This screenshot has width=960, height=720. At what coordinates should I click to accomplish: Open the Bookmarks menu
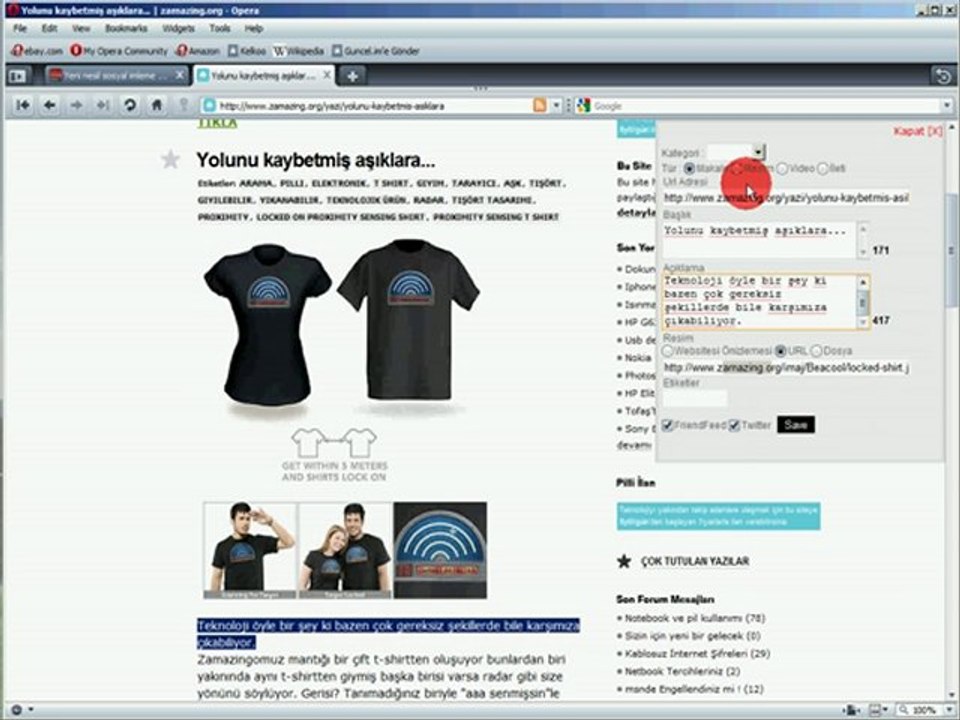(x=126, y=28)
